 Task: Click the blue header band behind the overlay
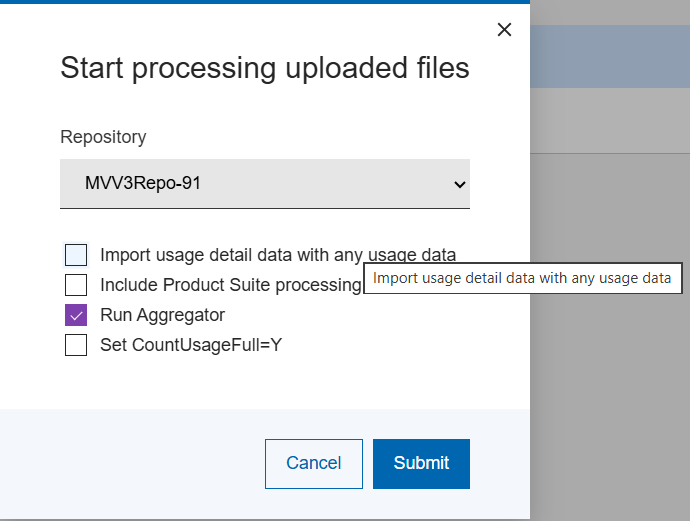tap(610, 57)
